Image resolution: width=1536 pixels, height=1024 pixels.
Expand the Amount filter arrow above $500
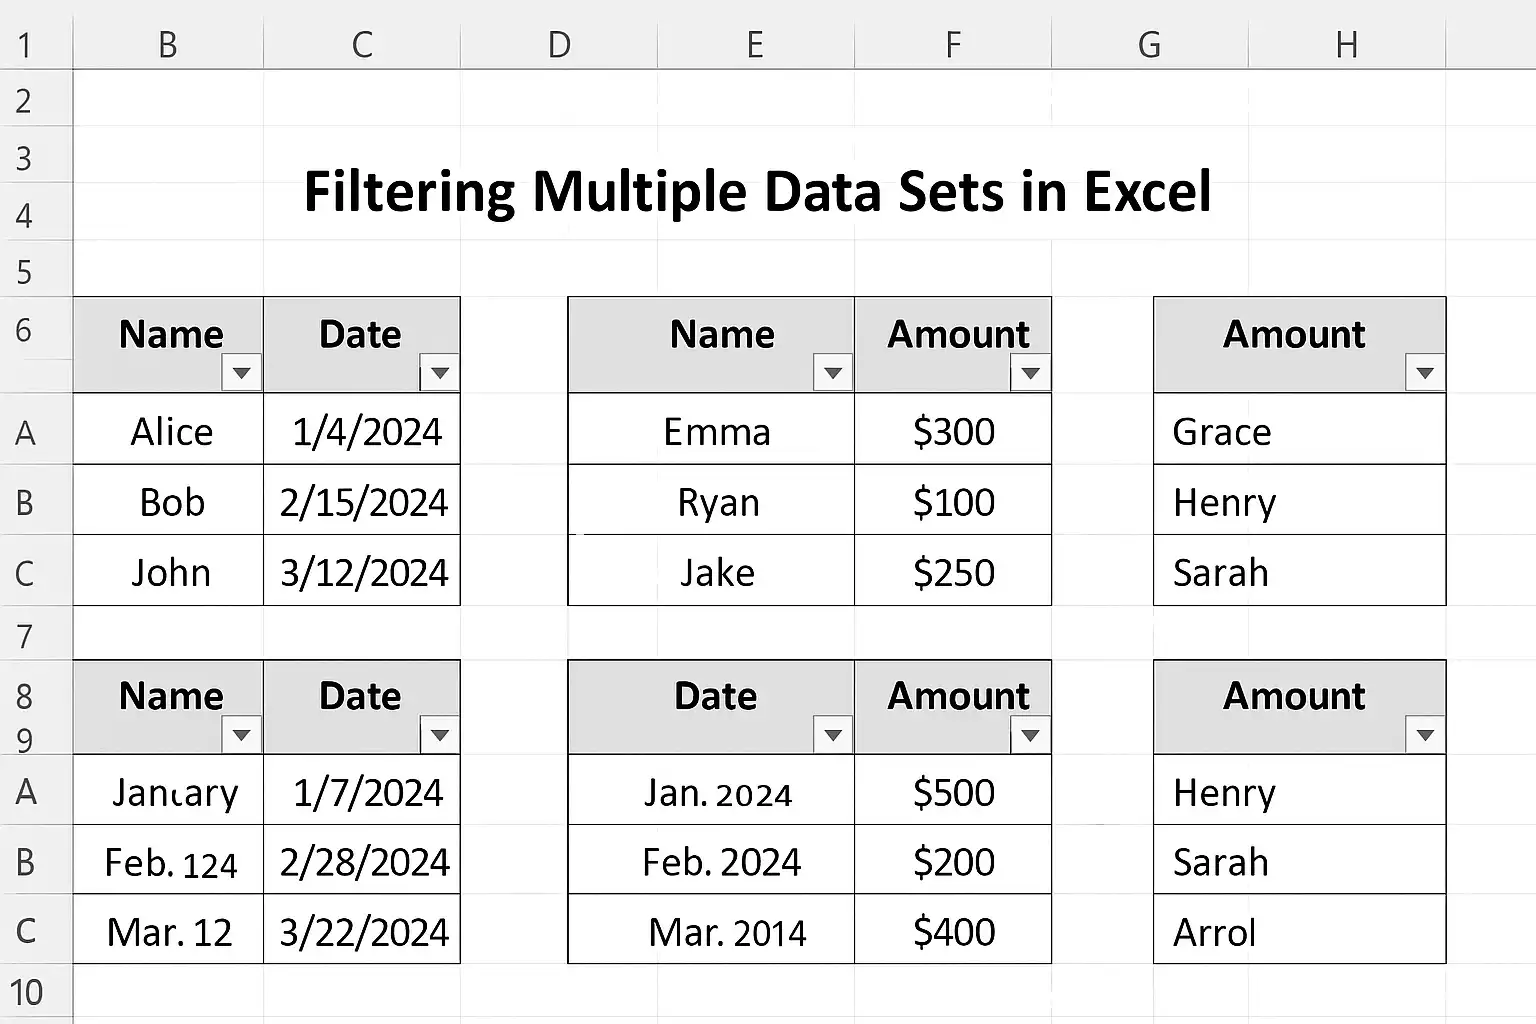pos(1030,735)
